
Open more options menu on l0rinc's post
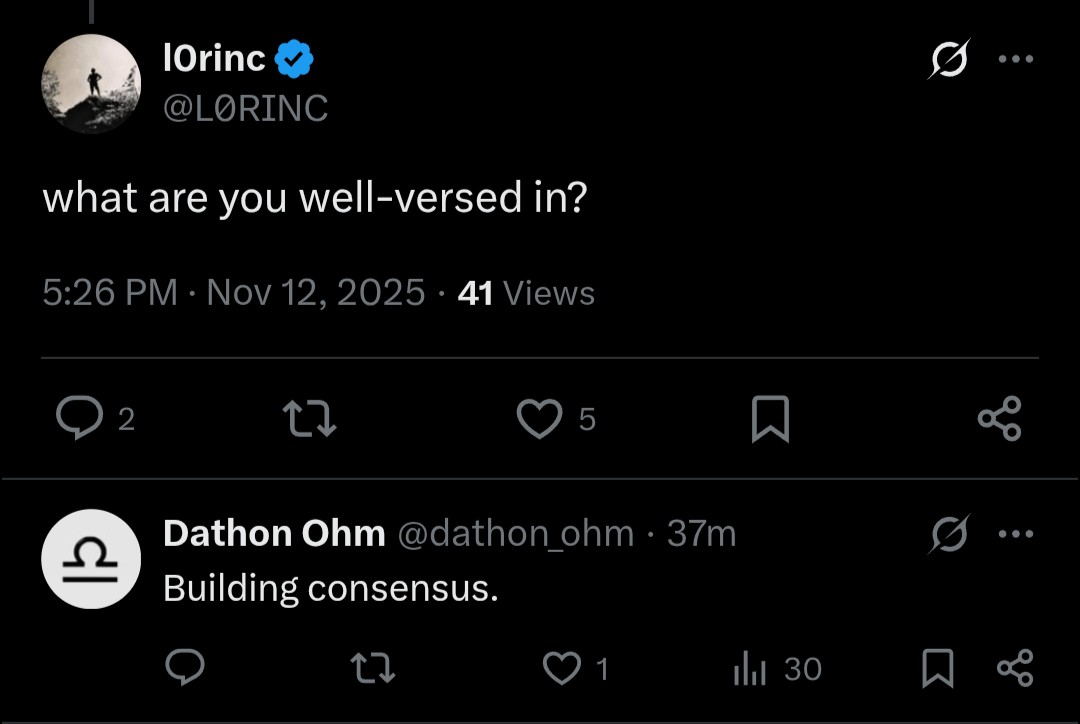click(x=1015, y=59)
